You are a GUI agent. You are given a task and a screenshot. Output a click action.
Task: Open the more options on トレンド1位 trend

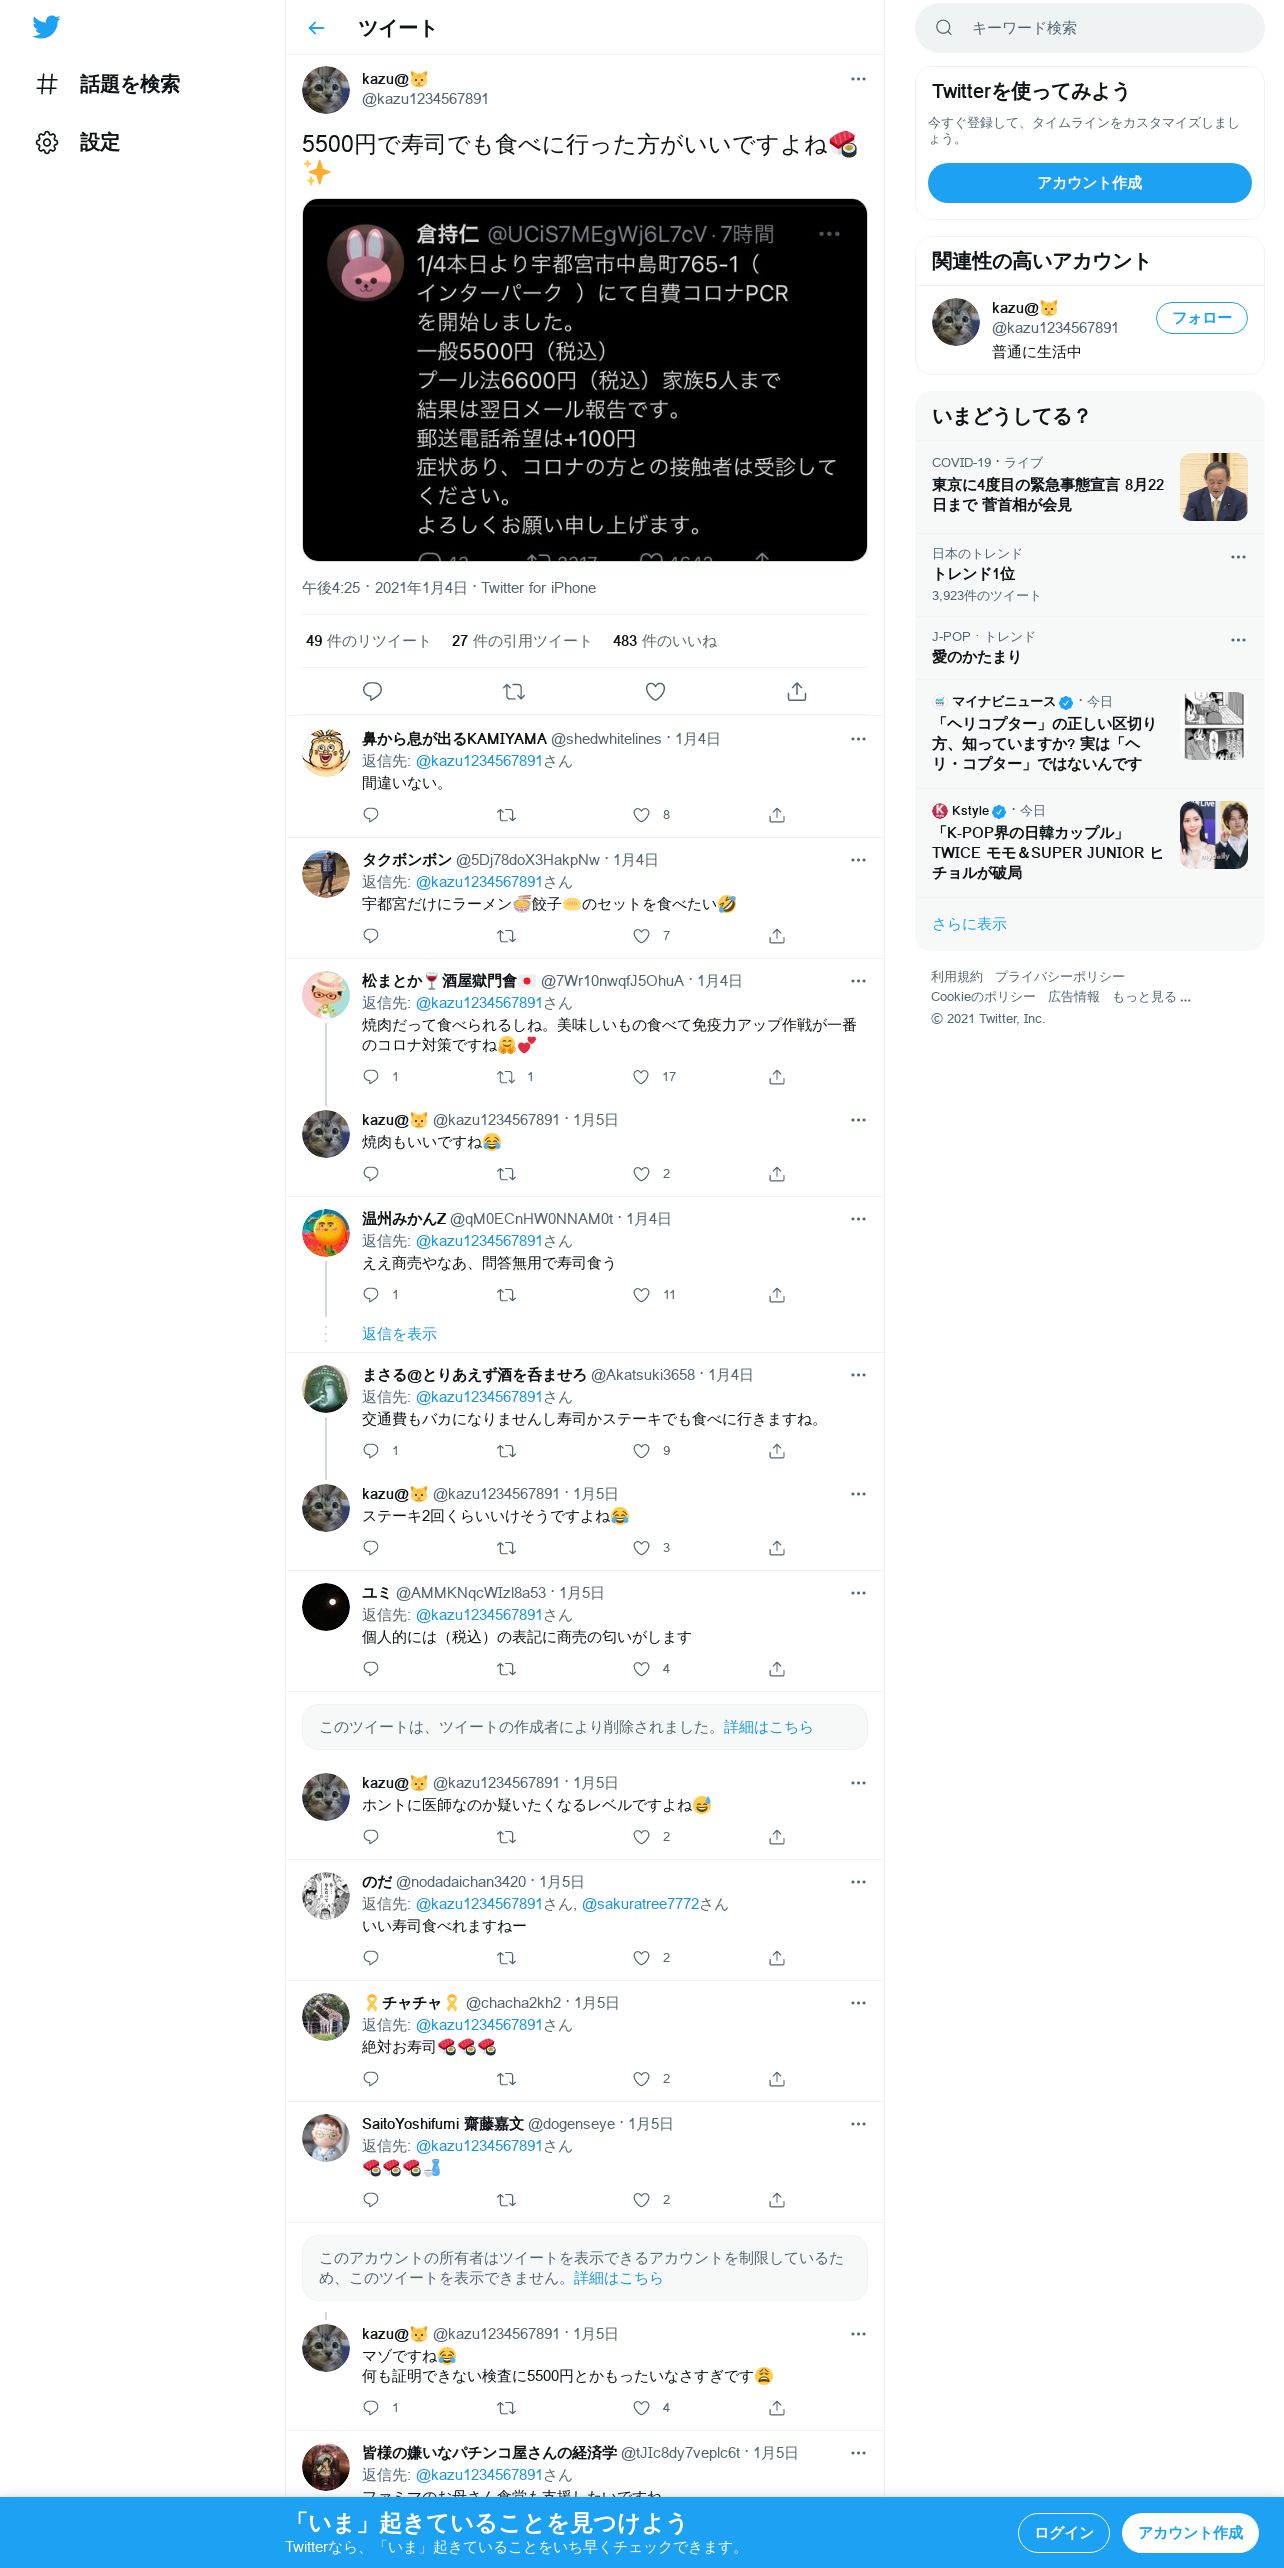point(1238,557)
